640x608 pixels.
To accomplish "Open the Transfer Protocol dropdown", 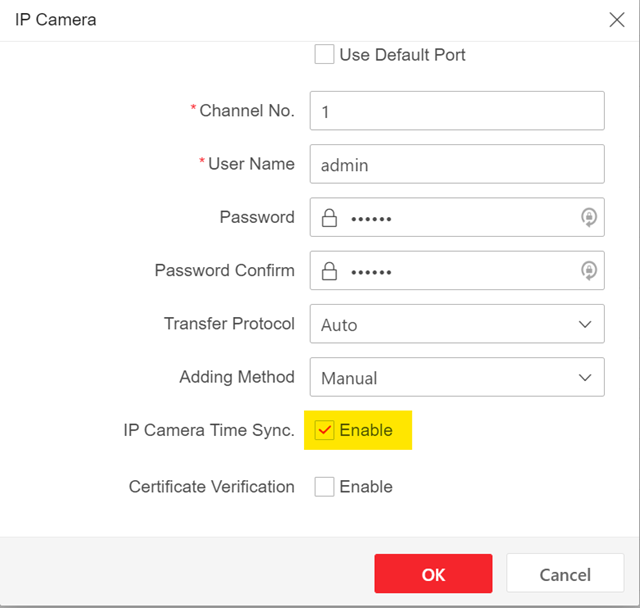I will [456, 324].
